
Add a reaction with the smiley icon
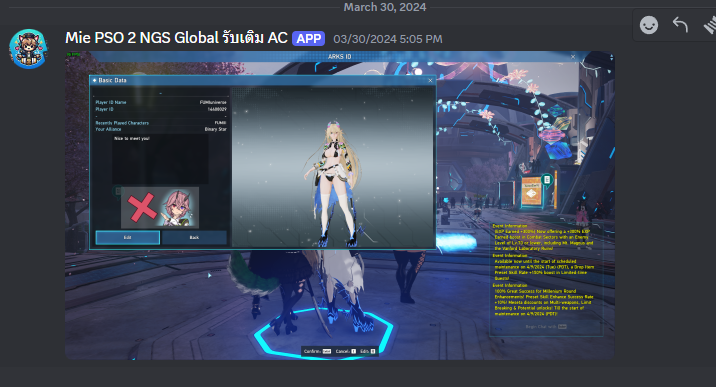click(649, 25)
